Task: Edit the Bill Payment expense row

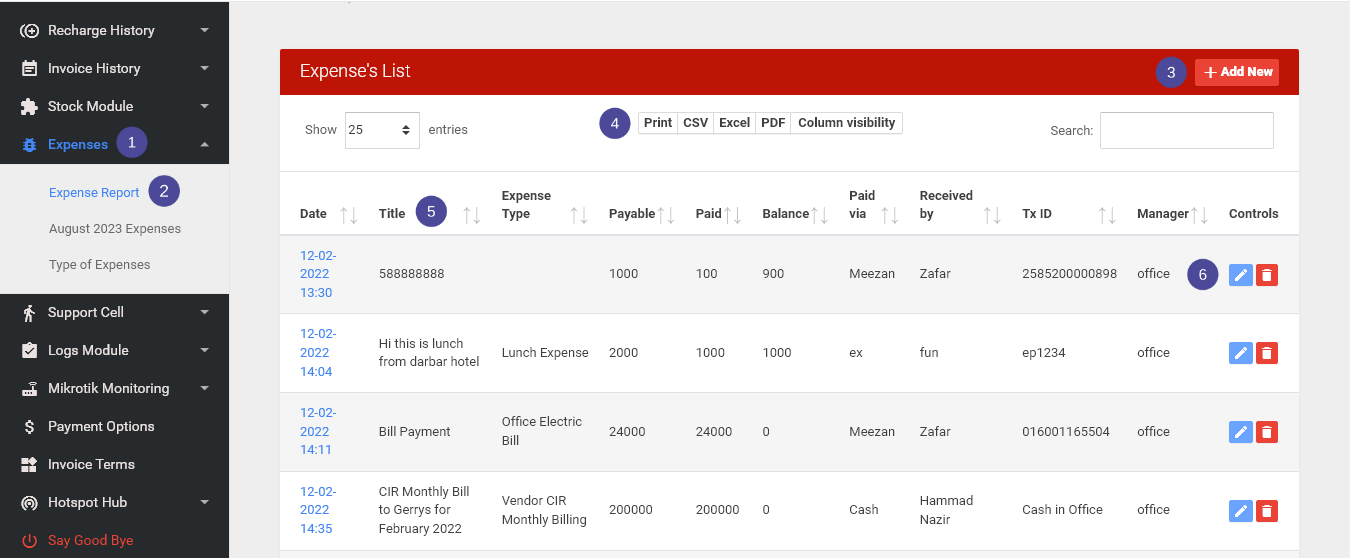Action: point(1240,432)
